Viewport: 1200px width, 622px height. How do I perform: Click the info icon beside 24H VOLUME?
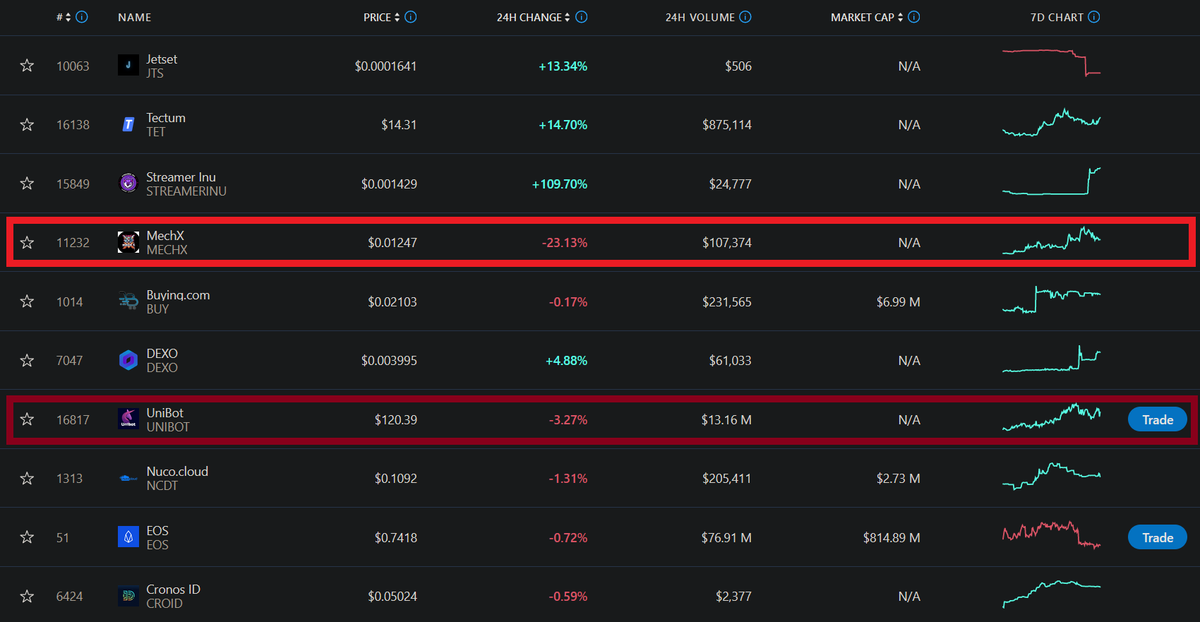[x=745, y=17]
